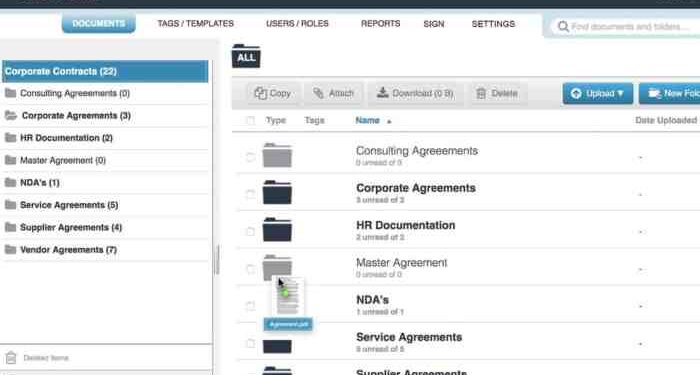
Task: Open the REPORTS tab
Action: [380, 23]
